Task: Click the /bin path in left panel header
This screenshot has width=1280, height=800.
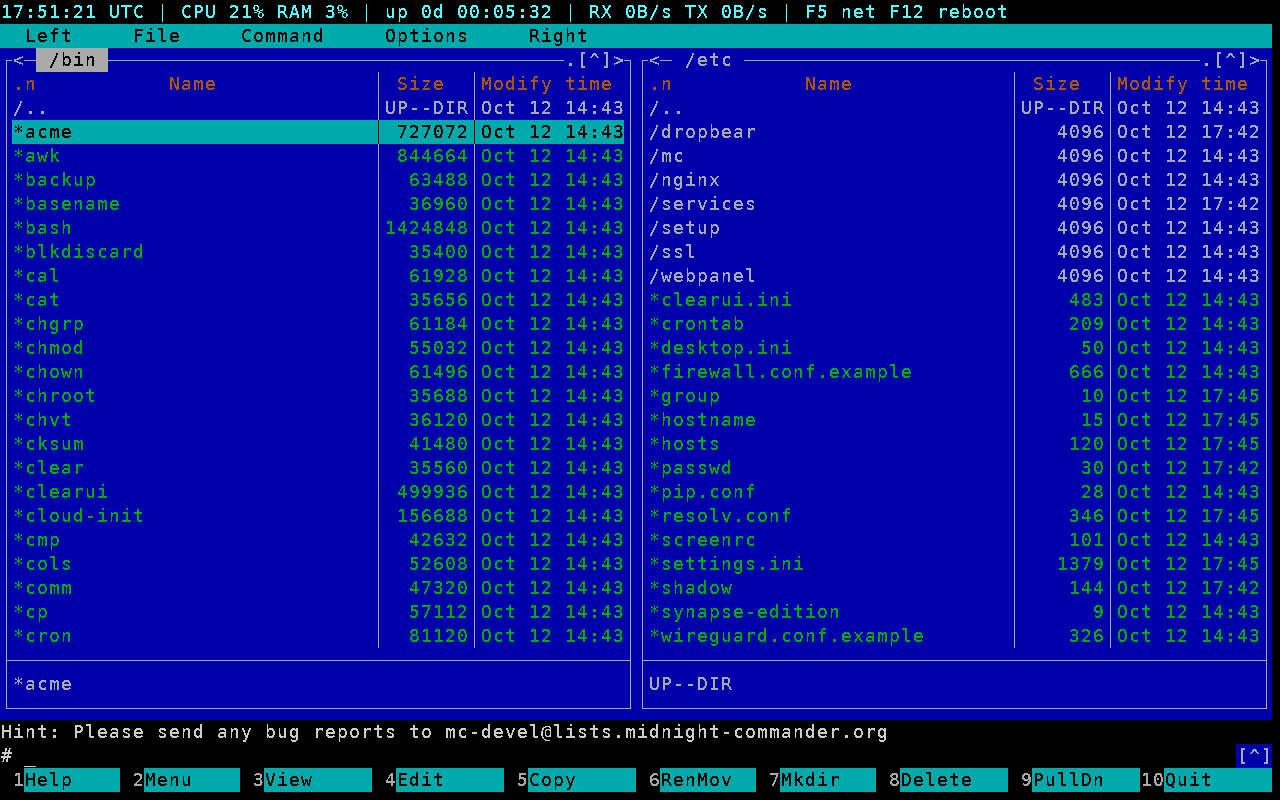Action: tap(72, 60)
